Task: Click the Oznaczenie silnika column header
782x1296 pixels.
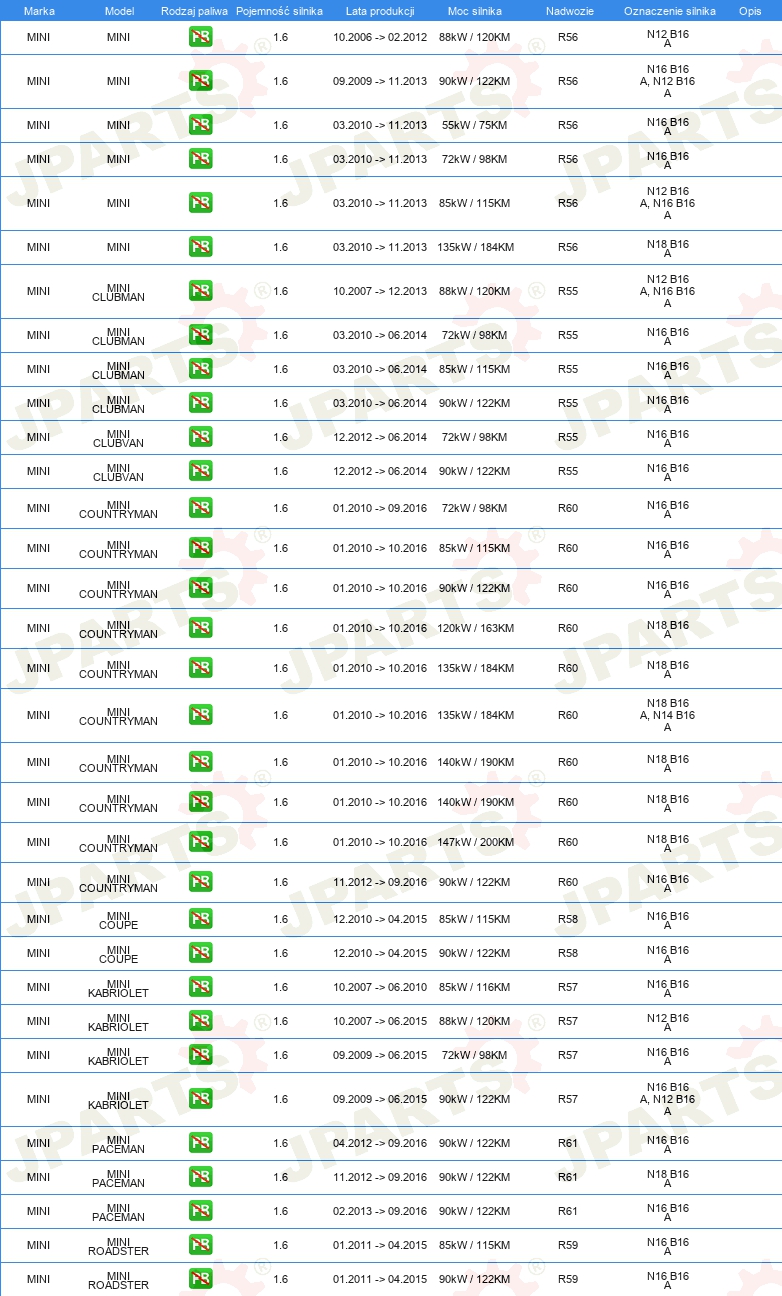Action: click(x=669, y=11)
